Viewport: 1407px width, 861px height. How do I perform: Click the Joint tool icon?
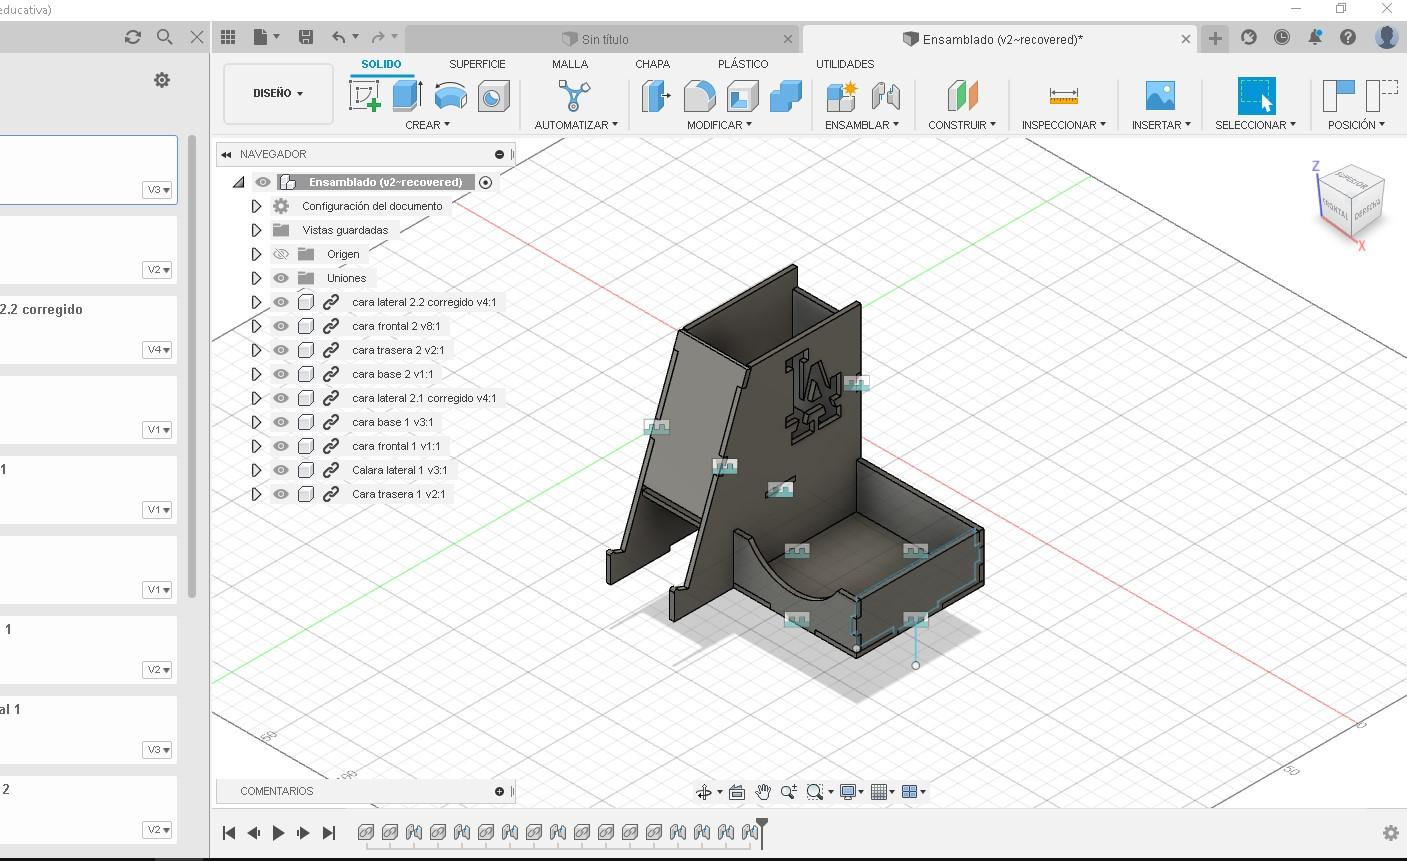[x=886, y=96]
